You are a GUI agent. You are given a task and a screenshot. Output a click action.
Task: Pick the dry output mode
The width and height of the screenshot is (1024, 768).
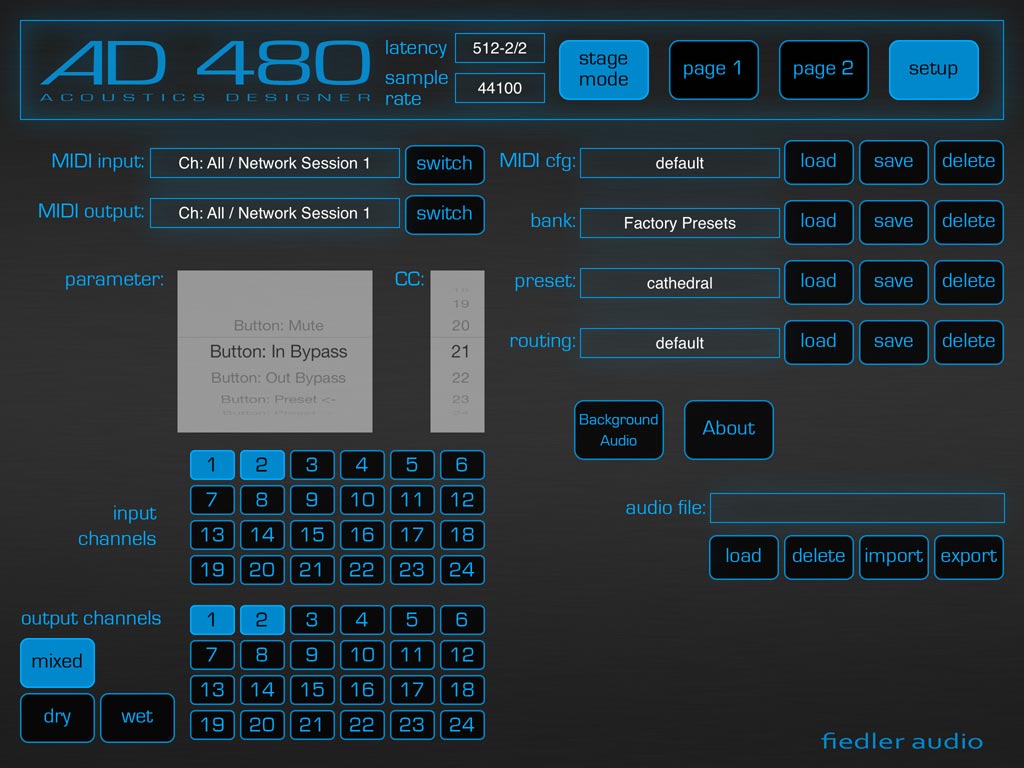pos(57,717)
